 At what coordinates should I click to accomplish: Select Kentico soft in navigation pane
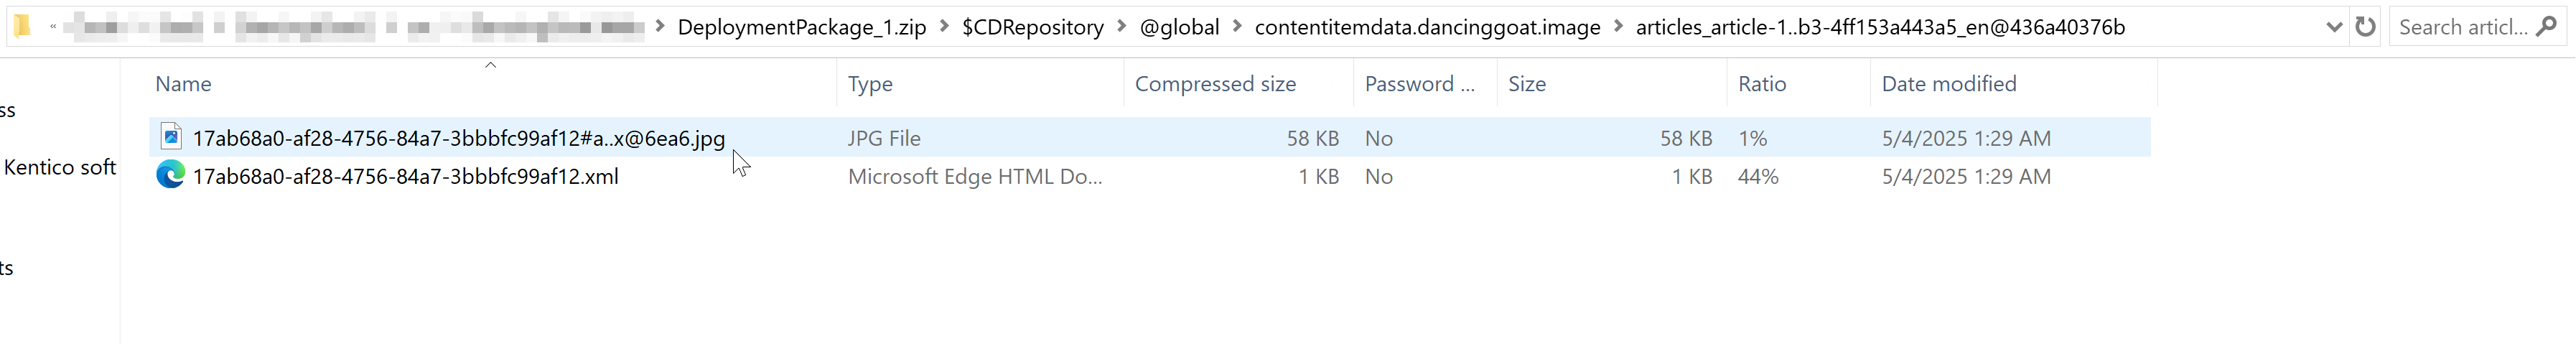point(60,167)
